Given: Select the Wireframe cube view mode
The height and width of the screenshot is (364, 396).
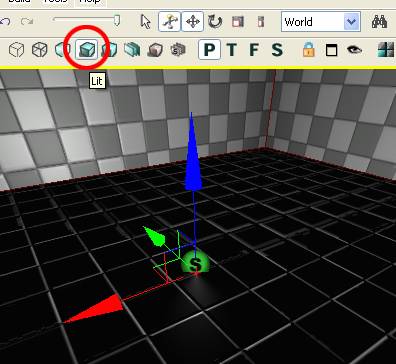Looking at the screenshot, I should coord(39,50).
